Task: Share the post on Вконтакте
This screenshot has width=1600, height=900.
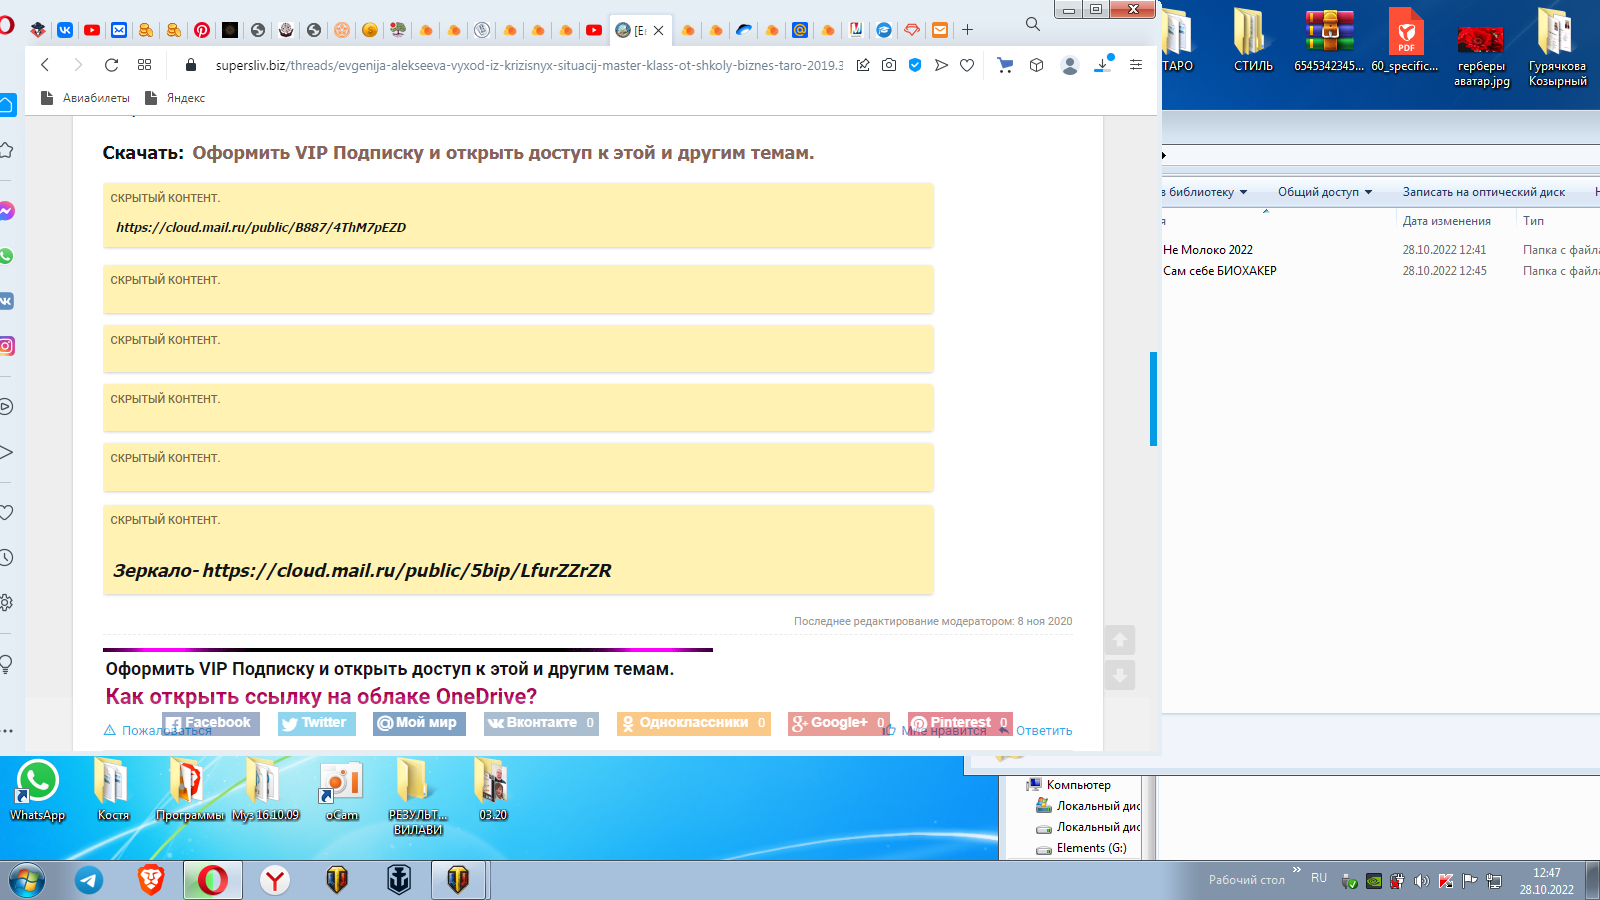Action: 541,723
